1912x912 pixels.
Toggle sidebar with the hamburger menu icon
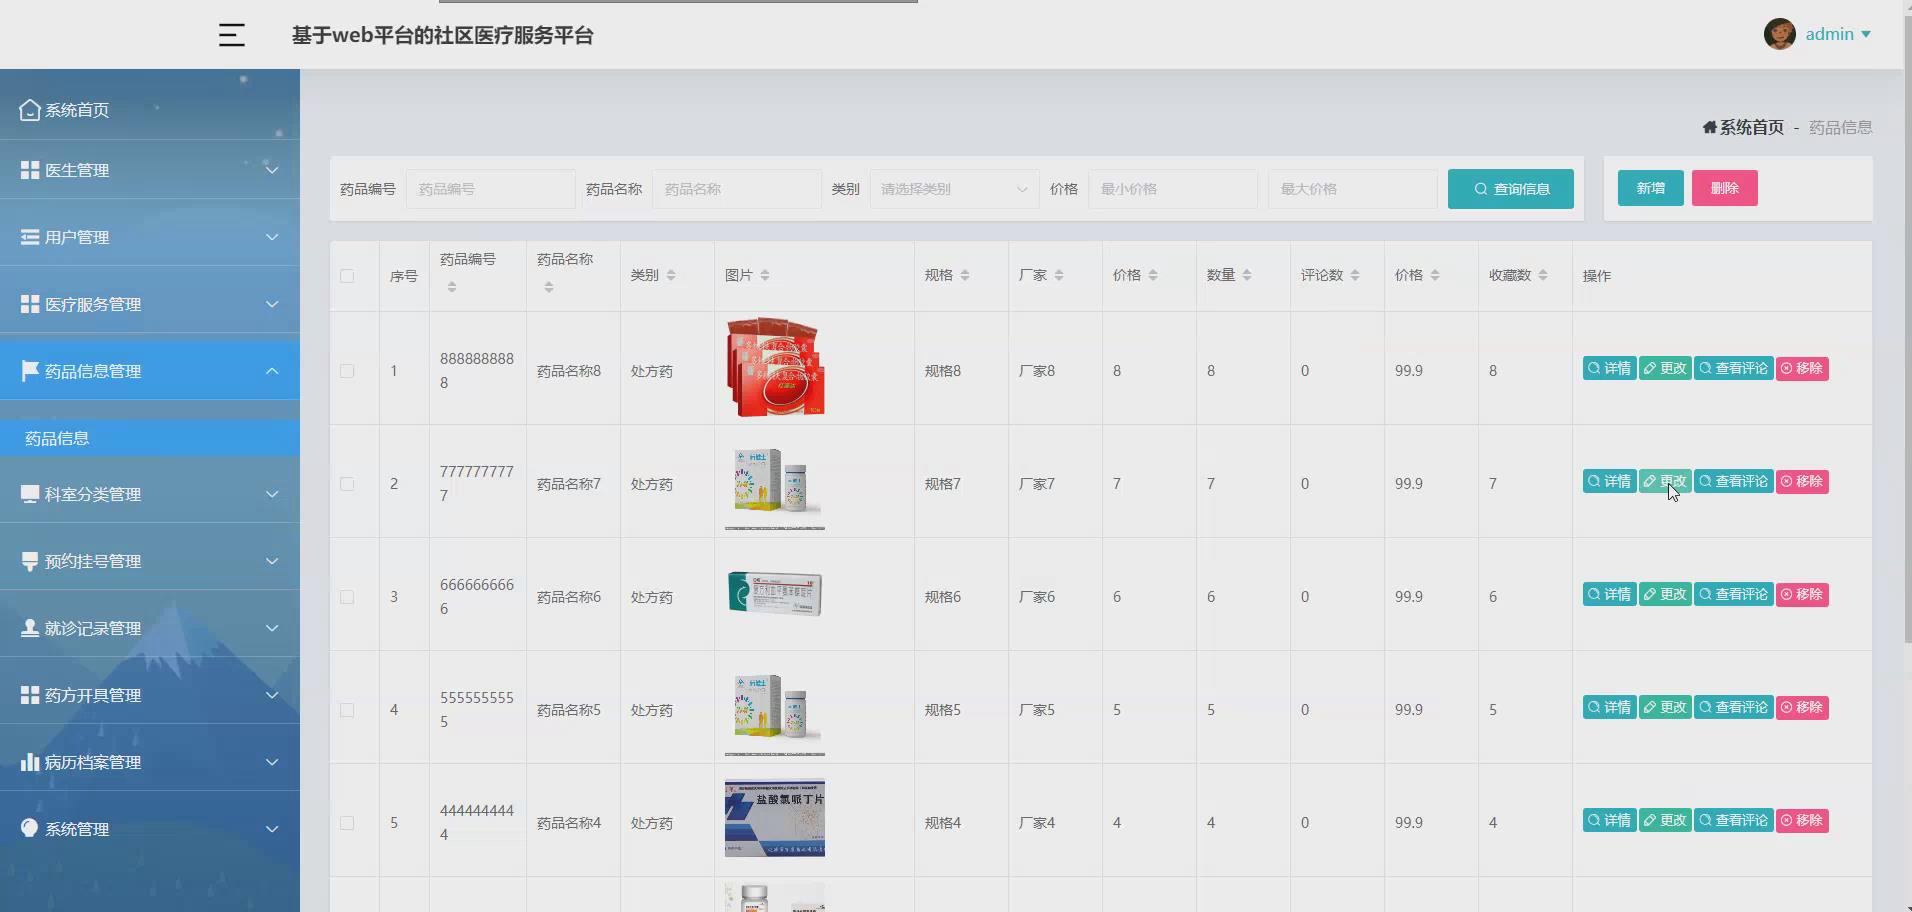point(231,35)
